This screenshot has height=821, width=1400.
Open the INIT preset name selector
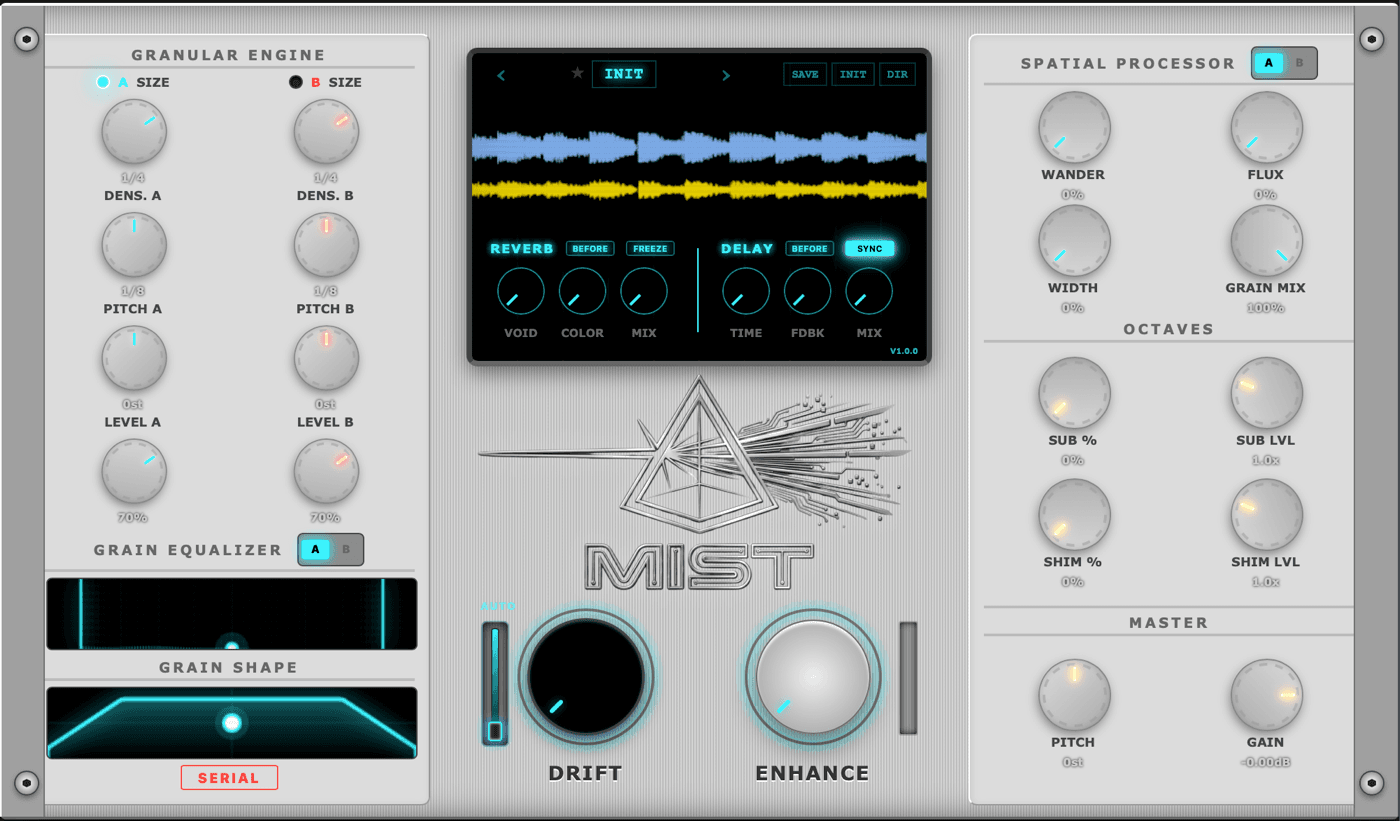point(624,74)
